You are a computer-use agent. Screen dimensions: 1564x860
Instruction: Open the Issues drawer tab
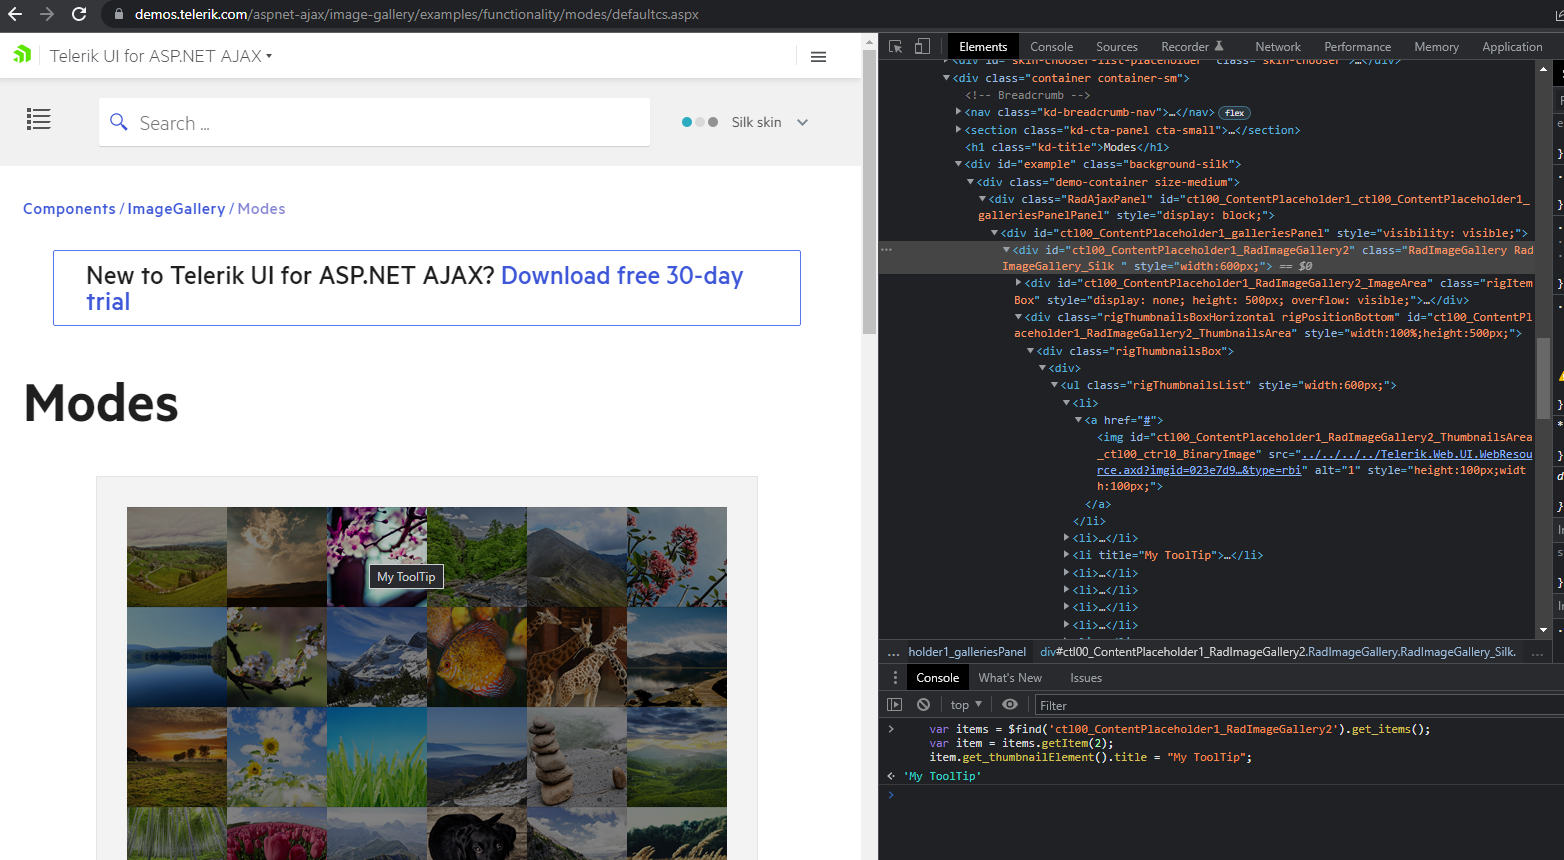pyautogui.click(x=1085, y=678)
